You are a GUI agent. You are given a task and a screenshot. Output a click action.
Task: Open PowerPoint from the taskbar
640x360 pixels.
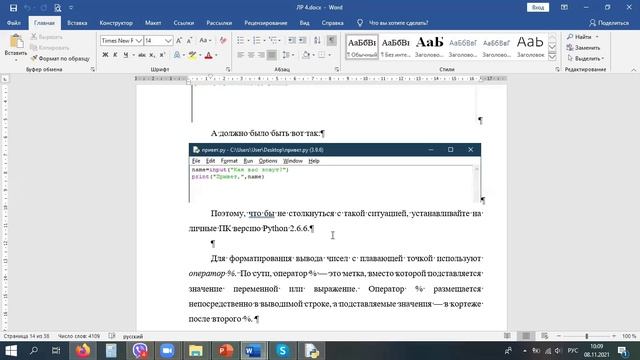(225, 351)
